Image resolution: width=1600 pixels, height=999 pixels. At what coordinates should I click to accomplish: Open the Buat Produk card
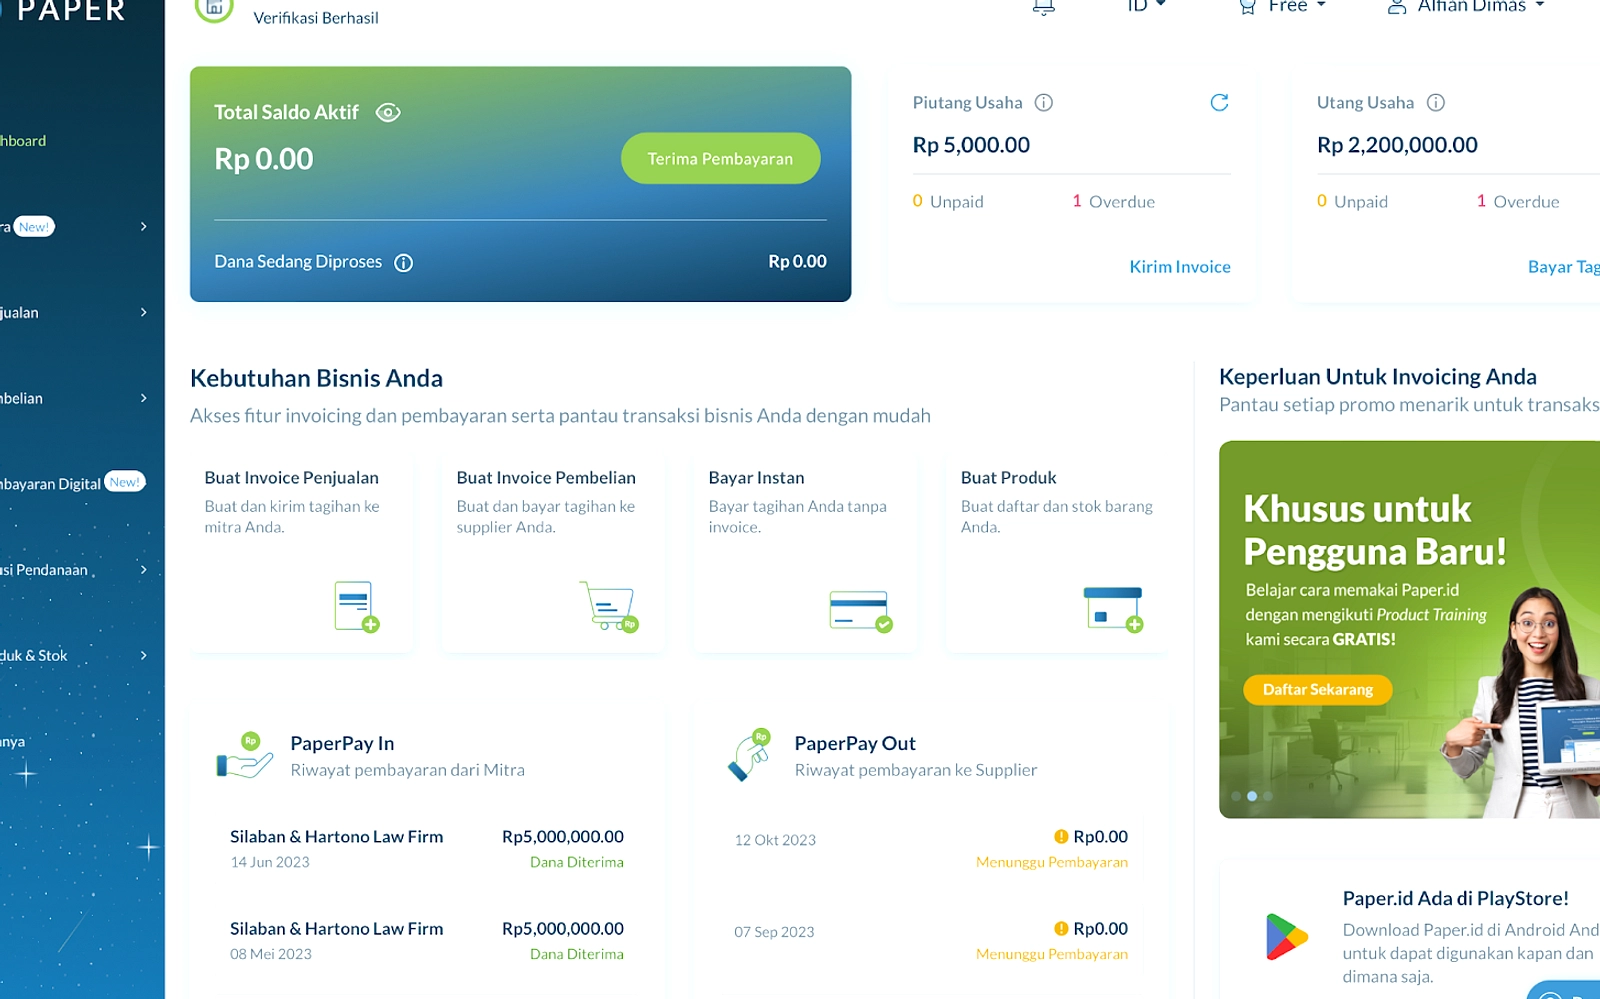1057,555
